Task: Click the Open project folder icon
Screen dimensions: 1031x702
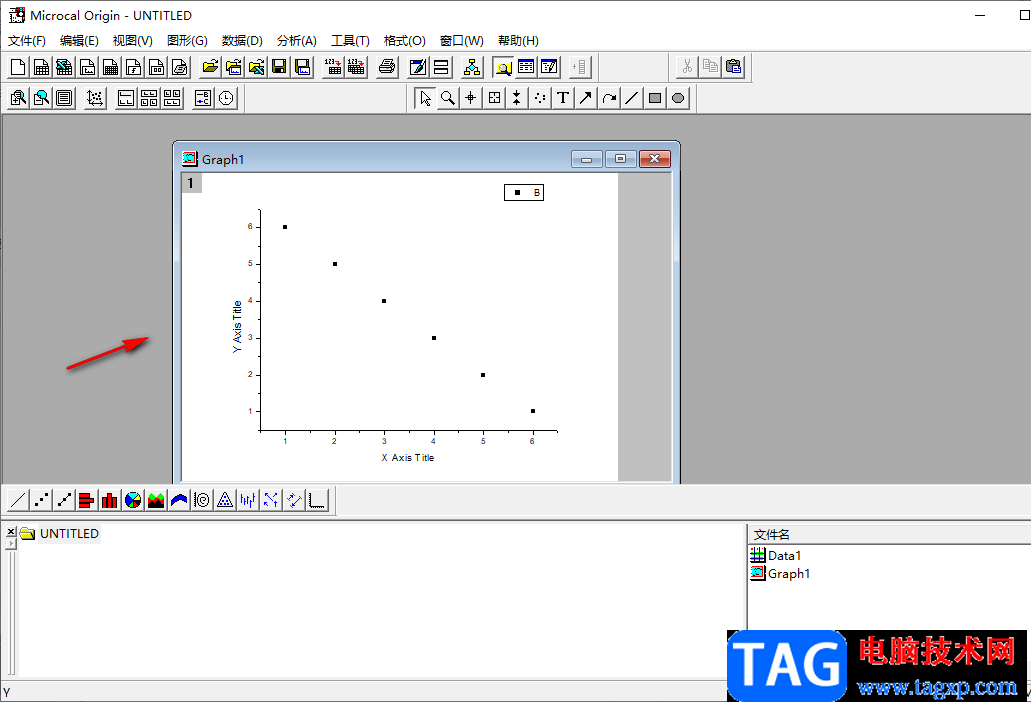Action: pos(210,67)
